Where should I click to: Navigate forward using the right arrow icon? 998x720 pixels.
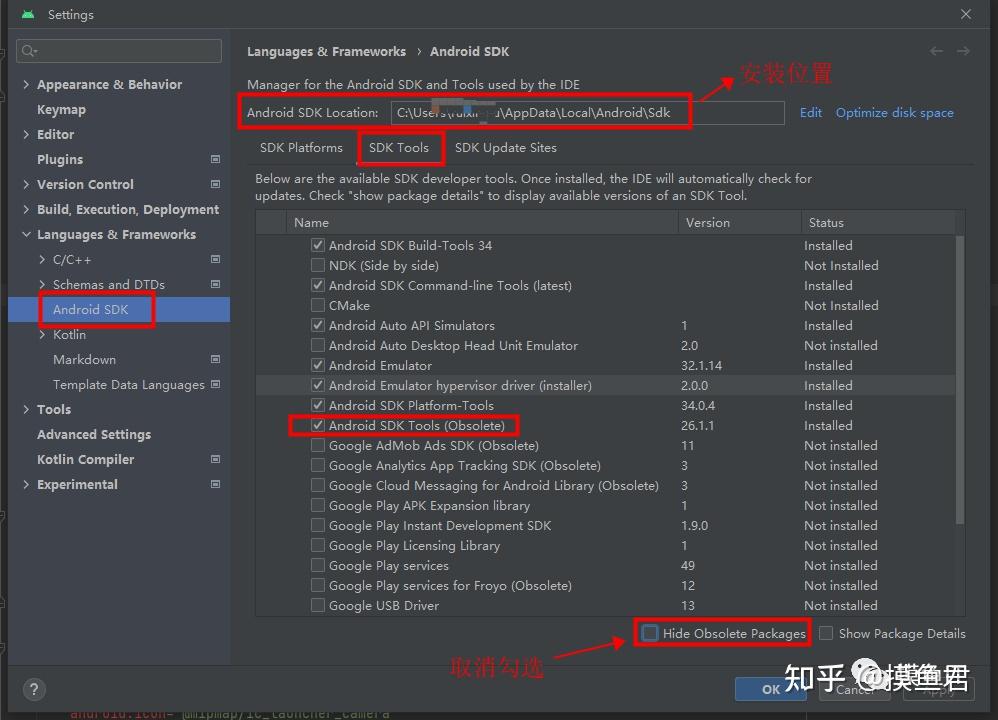tap(962, 51)
